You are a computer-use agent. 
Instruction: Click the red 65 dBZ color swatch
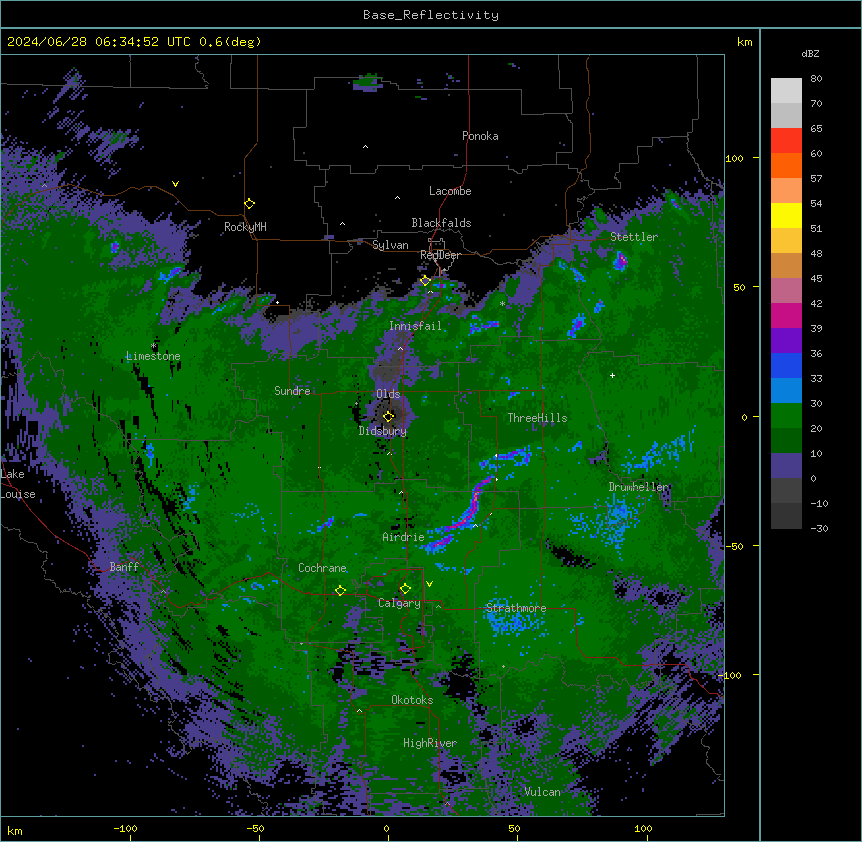click(x=786, y=141)
